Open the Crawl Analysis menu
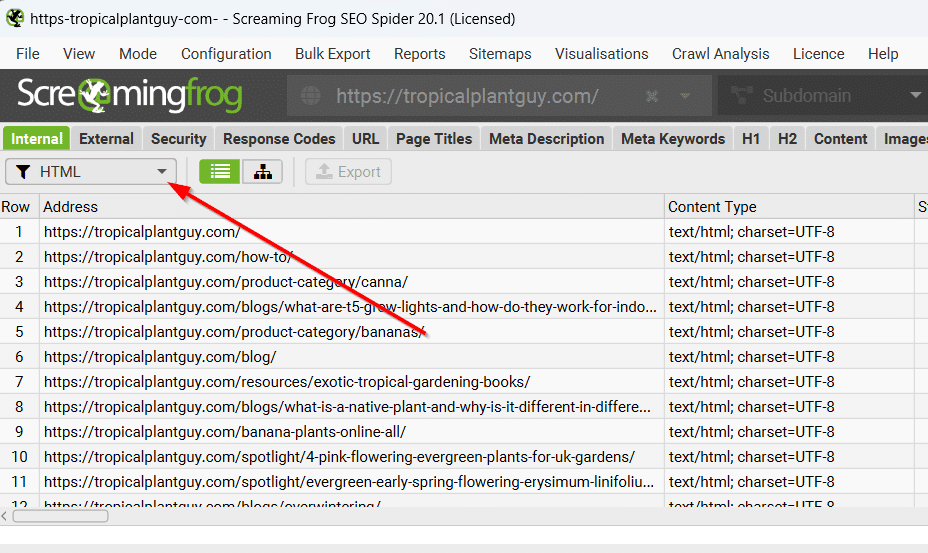 coord(720,54)
